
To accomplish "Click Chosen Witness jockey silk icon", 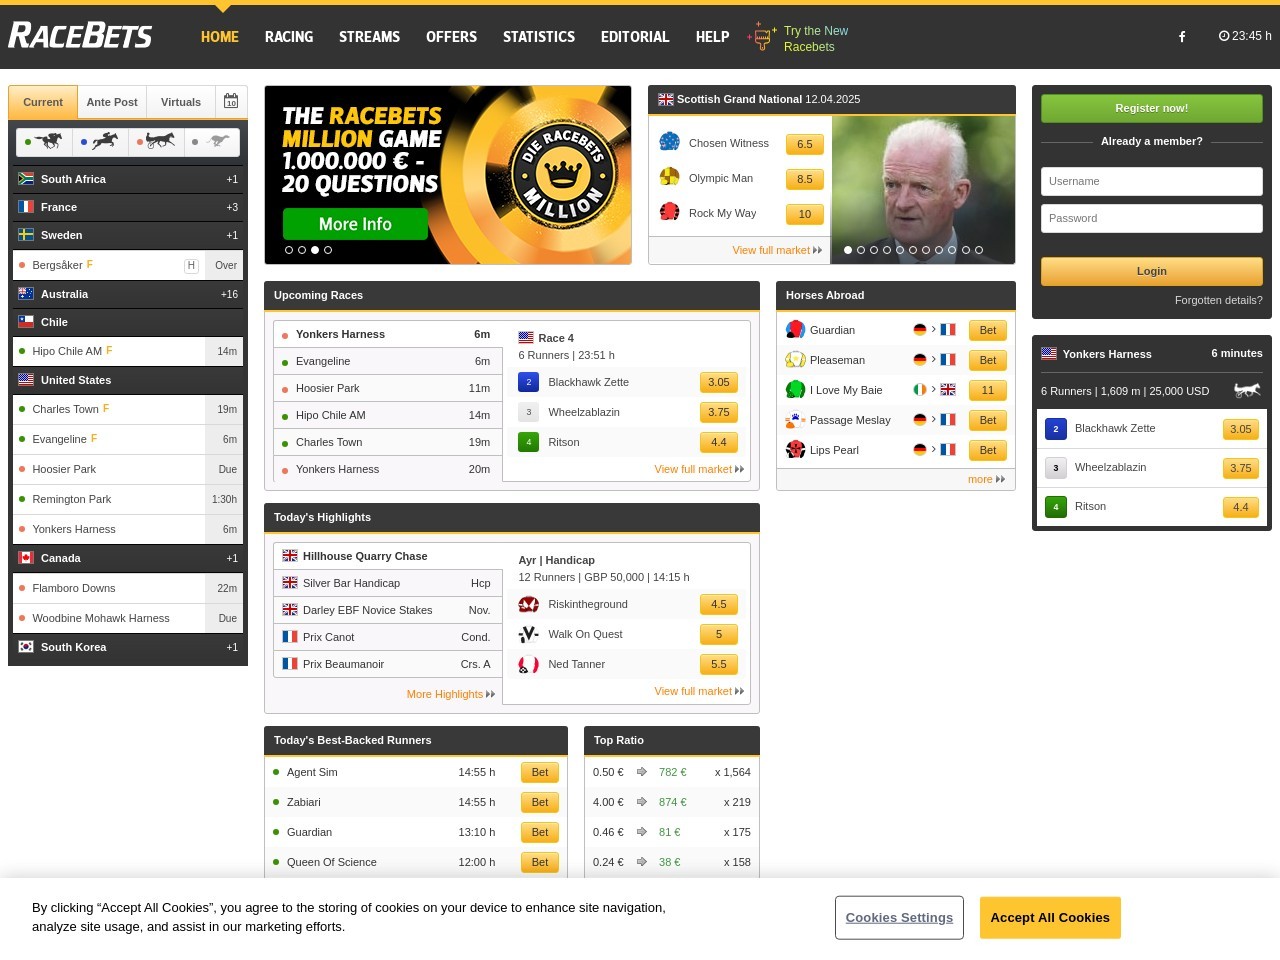I will point(670,142).
